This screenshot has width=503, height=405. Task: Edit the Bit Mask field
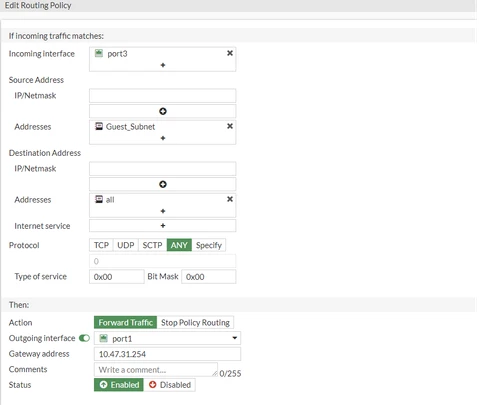point(209,277)
